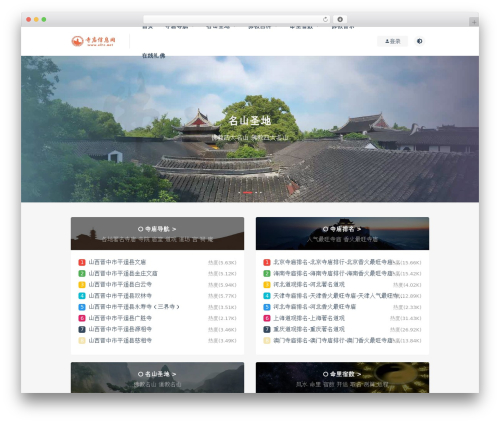Viewport: 500px width, 423px height.
Task: Click the 登录 login button
Action: (392, 41)
